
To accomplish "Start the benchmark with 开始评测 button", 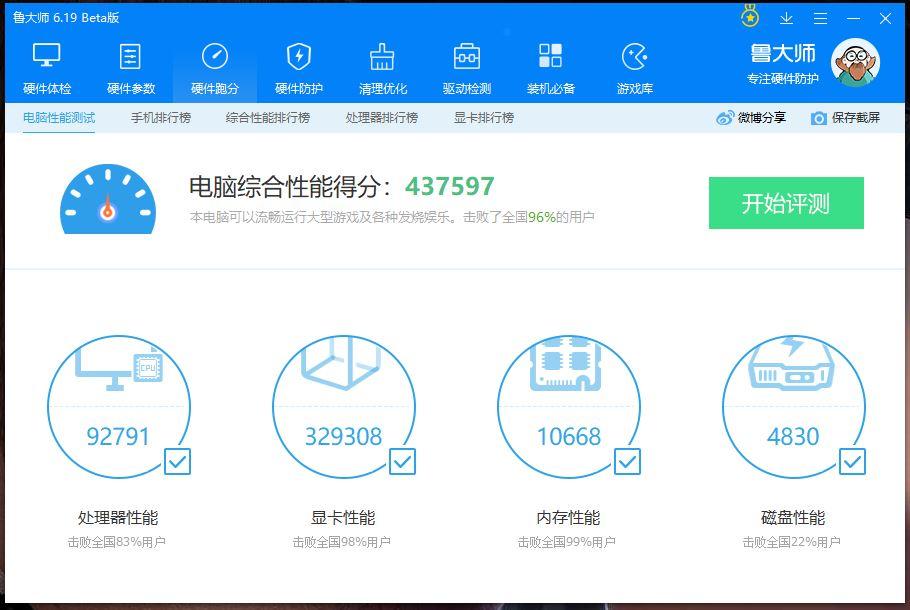I will (x=786, y=203).
